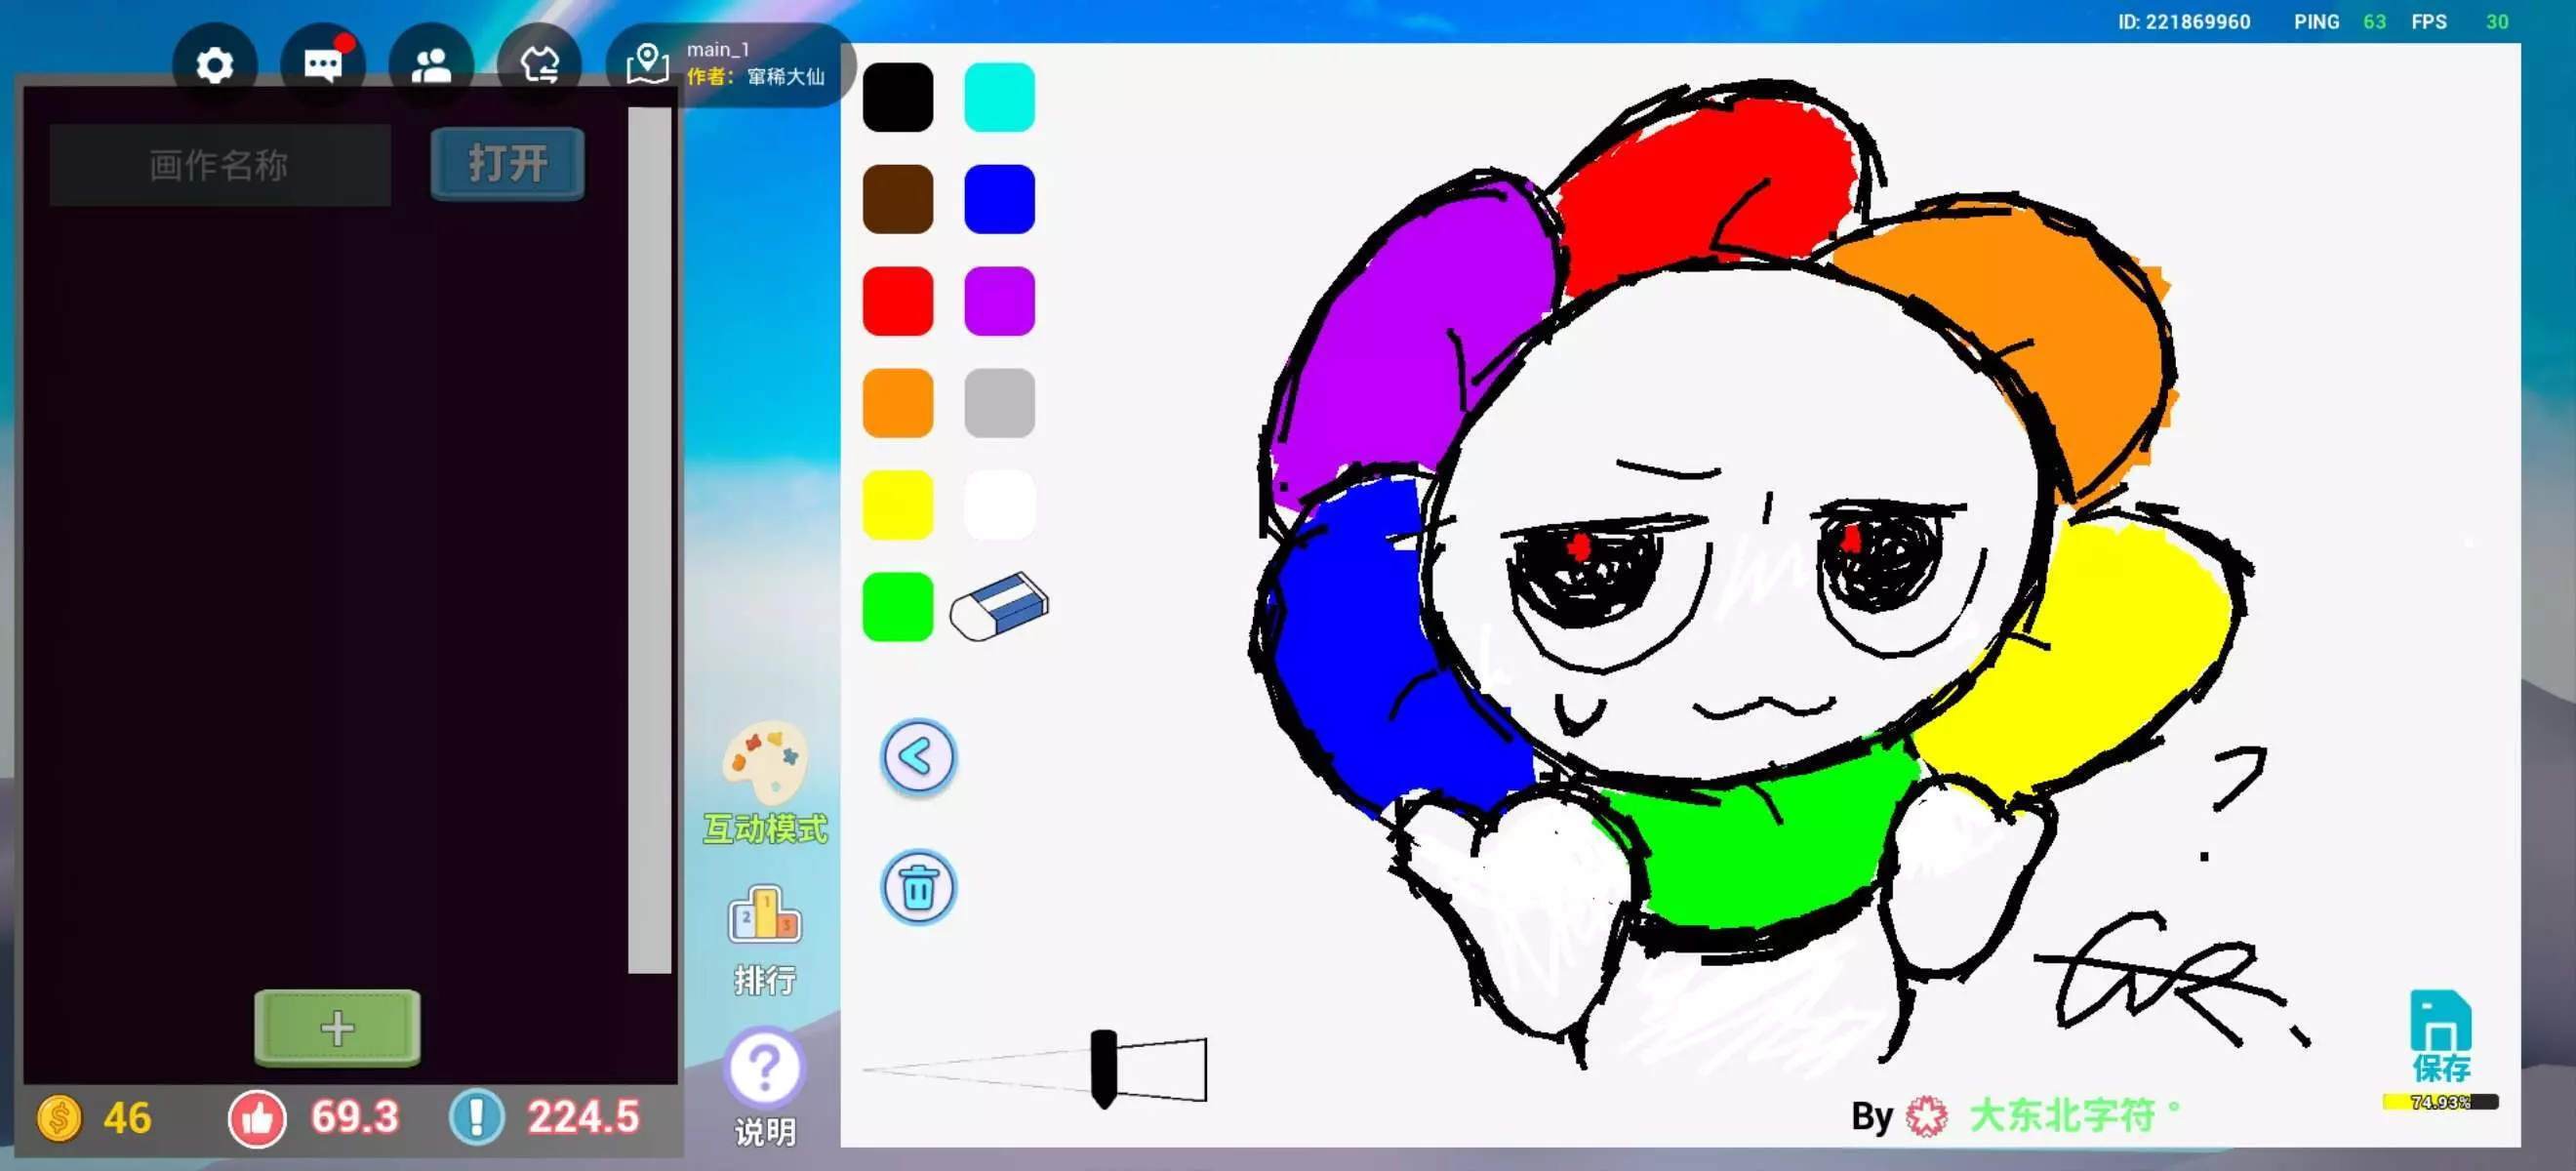Open the friends/players icon
This screenshot has width=2576, height=1171.
pyautogui.click(x=431, y=66)
